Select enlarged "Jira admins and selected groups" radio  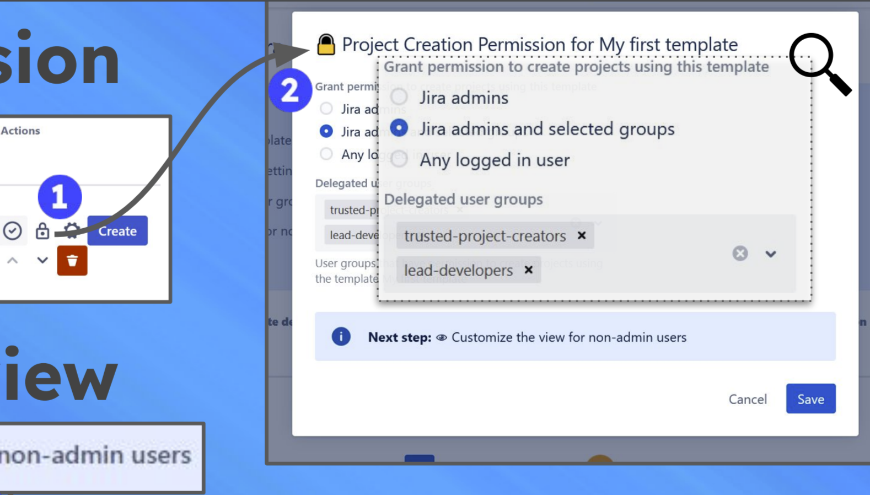click(x=398, y=128)
